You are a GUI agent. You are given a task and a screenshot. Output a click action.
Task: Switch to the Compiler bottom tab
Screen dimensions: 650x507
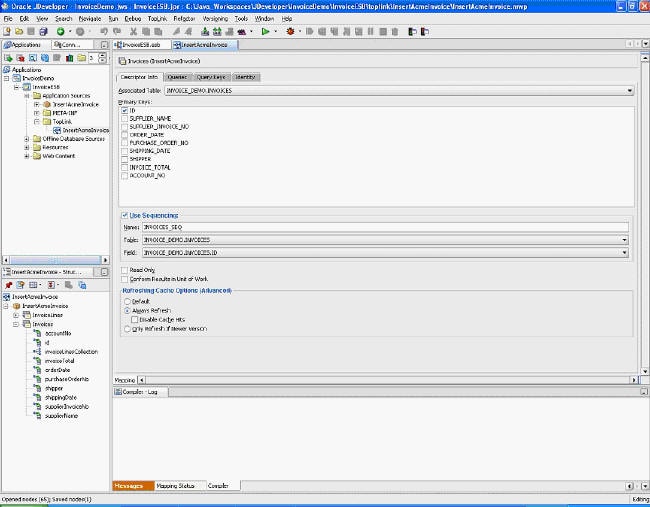click(x=218, y=486)
